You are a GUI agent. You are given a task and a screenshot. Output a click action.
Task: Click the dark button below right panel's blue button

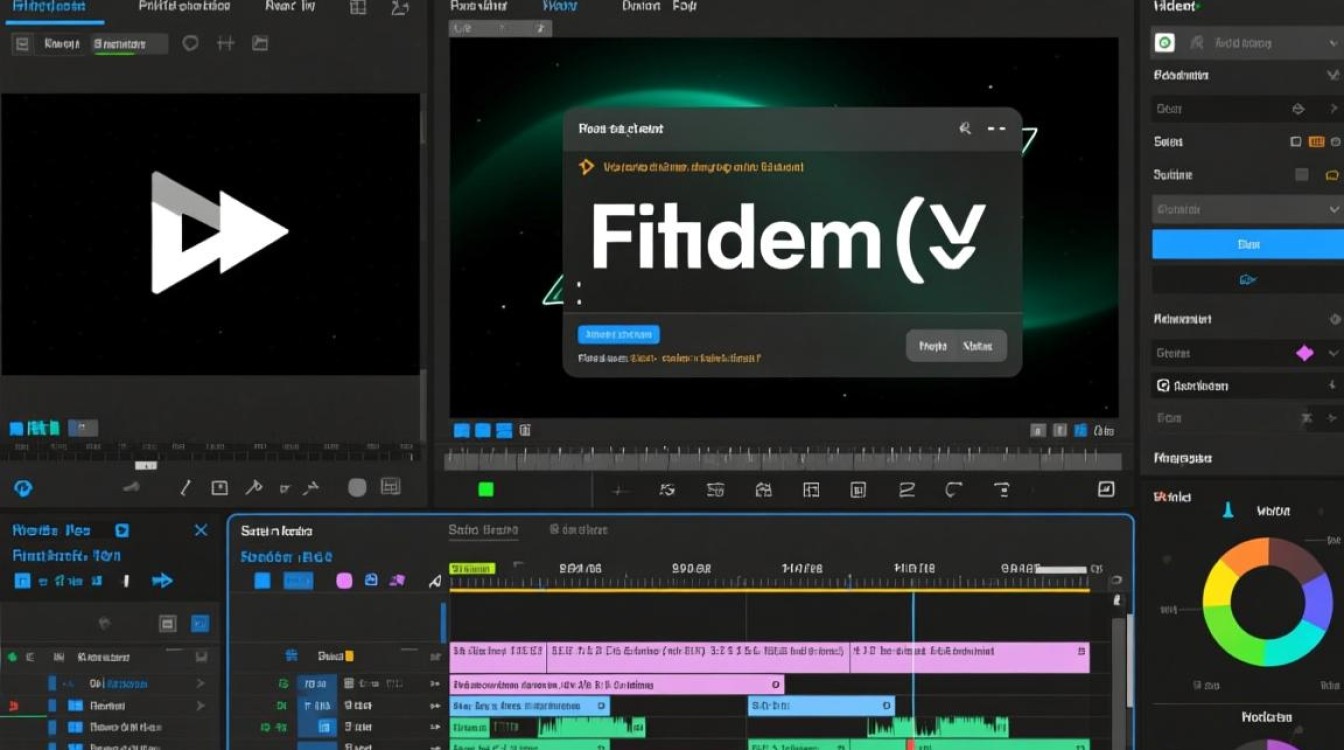coord(1248,279)
